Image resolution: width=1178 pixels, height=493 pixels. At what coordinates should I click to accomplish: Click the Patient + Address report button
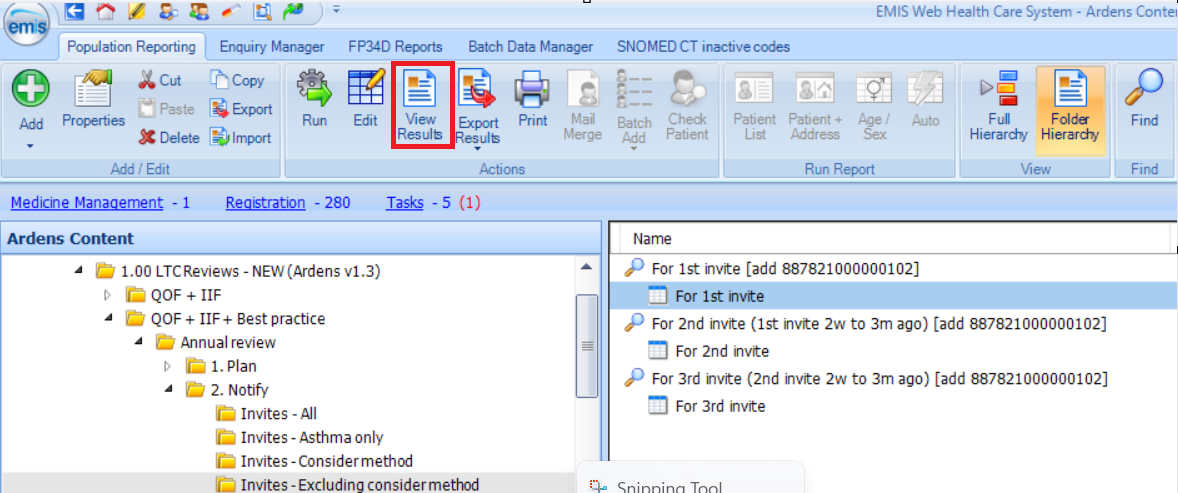815,105
